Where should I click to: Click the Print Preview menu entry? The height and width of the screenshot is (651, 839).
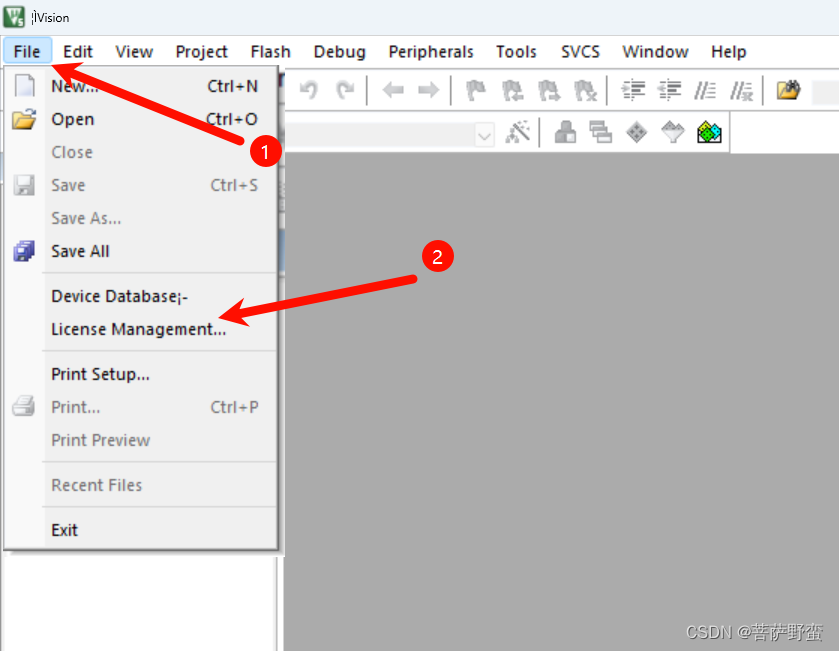click(141, 440)
